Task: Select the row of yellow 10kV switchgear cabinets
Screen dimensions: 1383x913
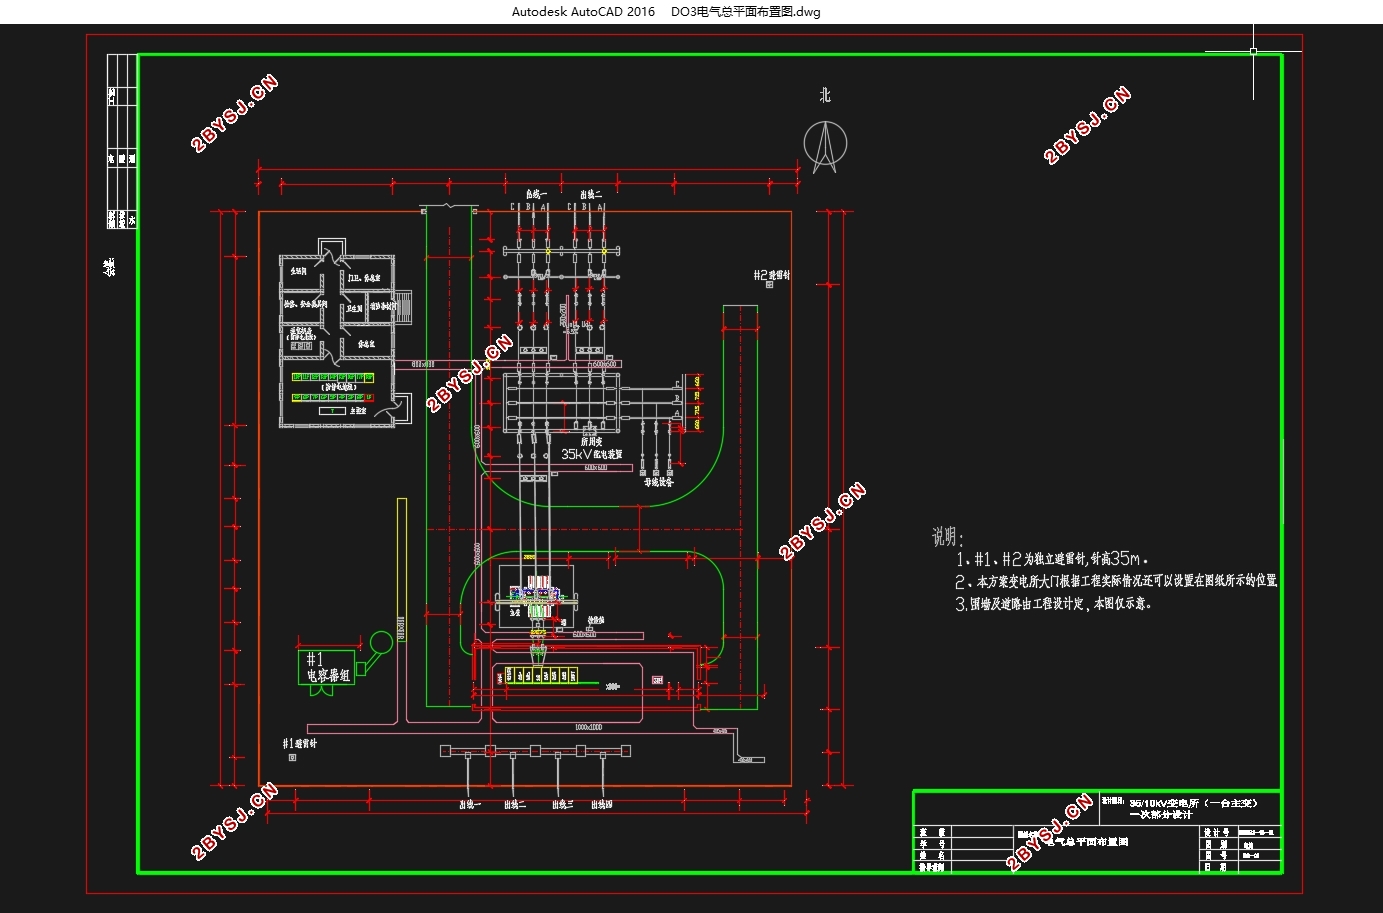Action: tap(540, 676)
